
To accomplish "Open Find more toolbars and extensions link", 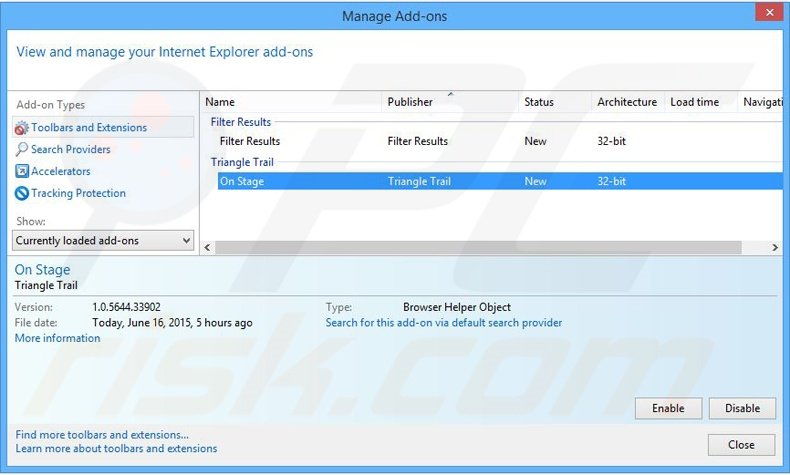I will point(102,435).
